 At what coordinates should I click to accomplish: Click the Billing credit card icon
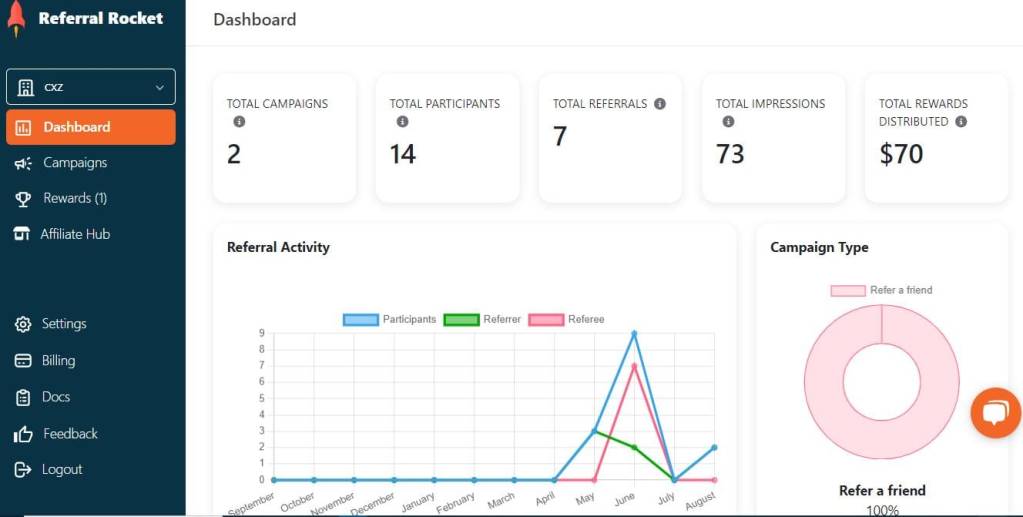(23, 360)
